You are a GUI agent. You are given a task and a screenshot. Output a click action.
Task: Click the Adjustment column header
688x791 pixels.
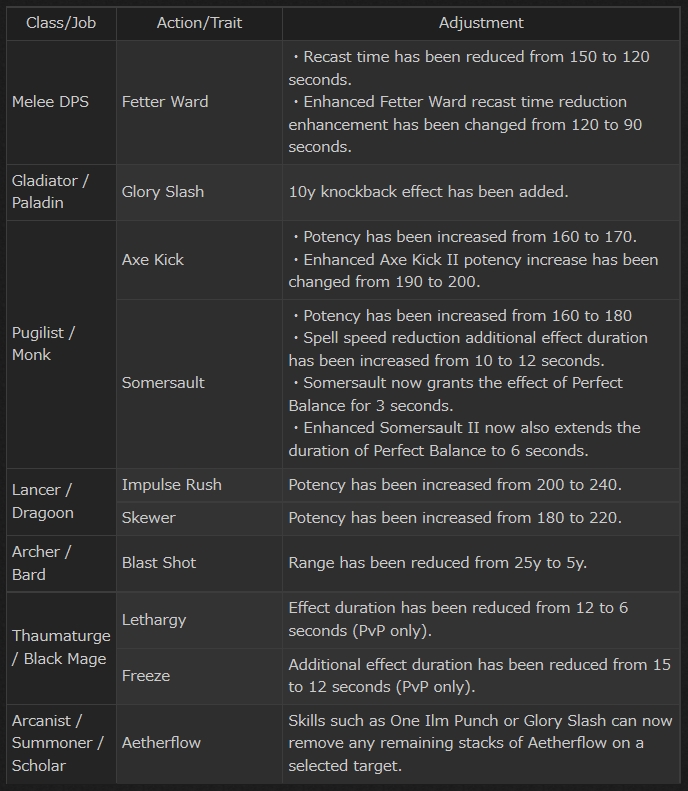pyautogui.click(x=481, y=22)
